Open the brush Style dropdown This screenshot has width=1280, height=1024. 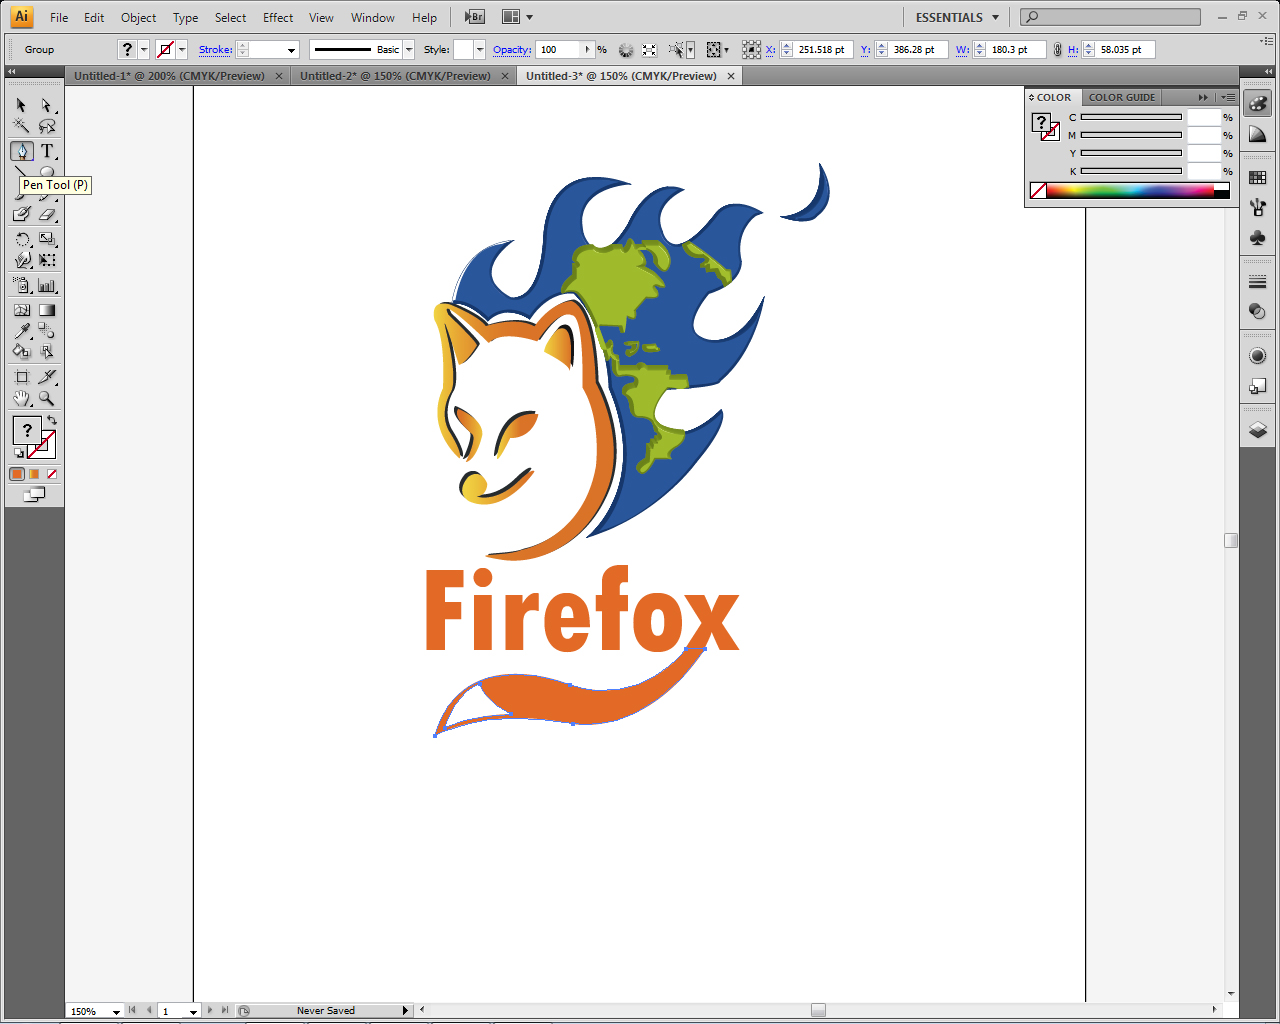point(478,49)
